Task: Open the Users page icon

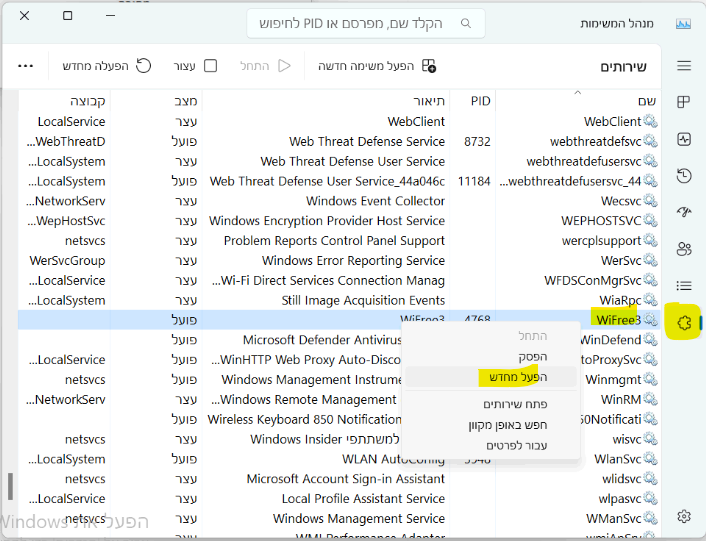Action: [x=684, y=249]
